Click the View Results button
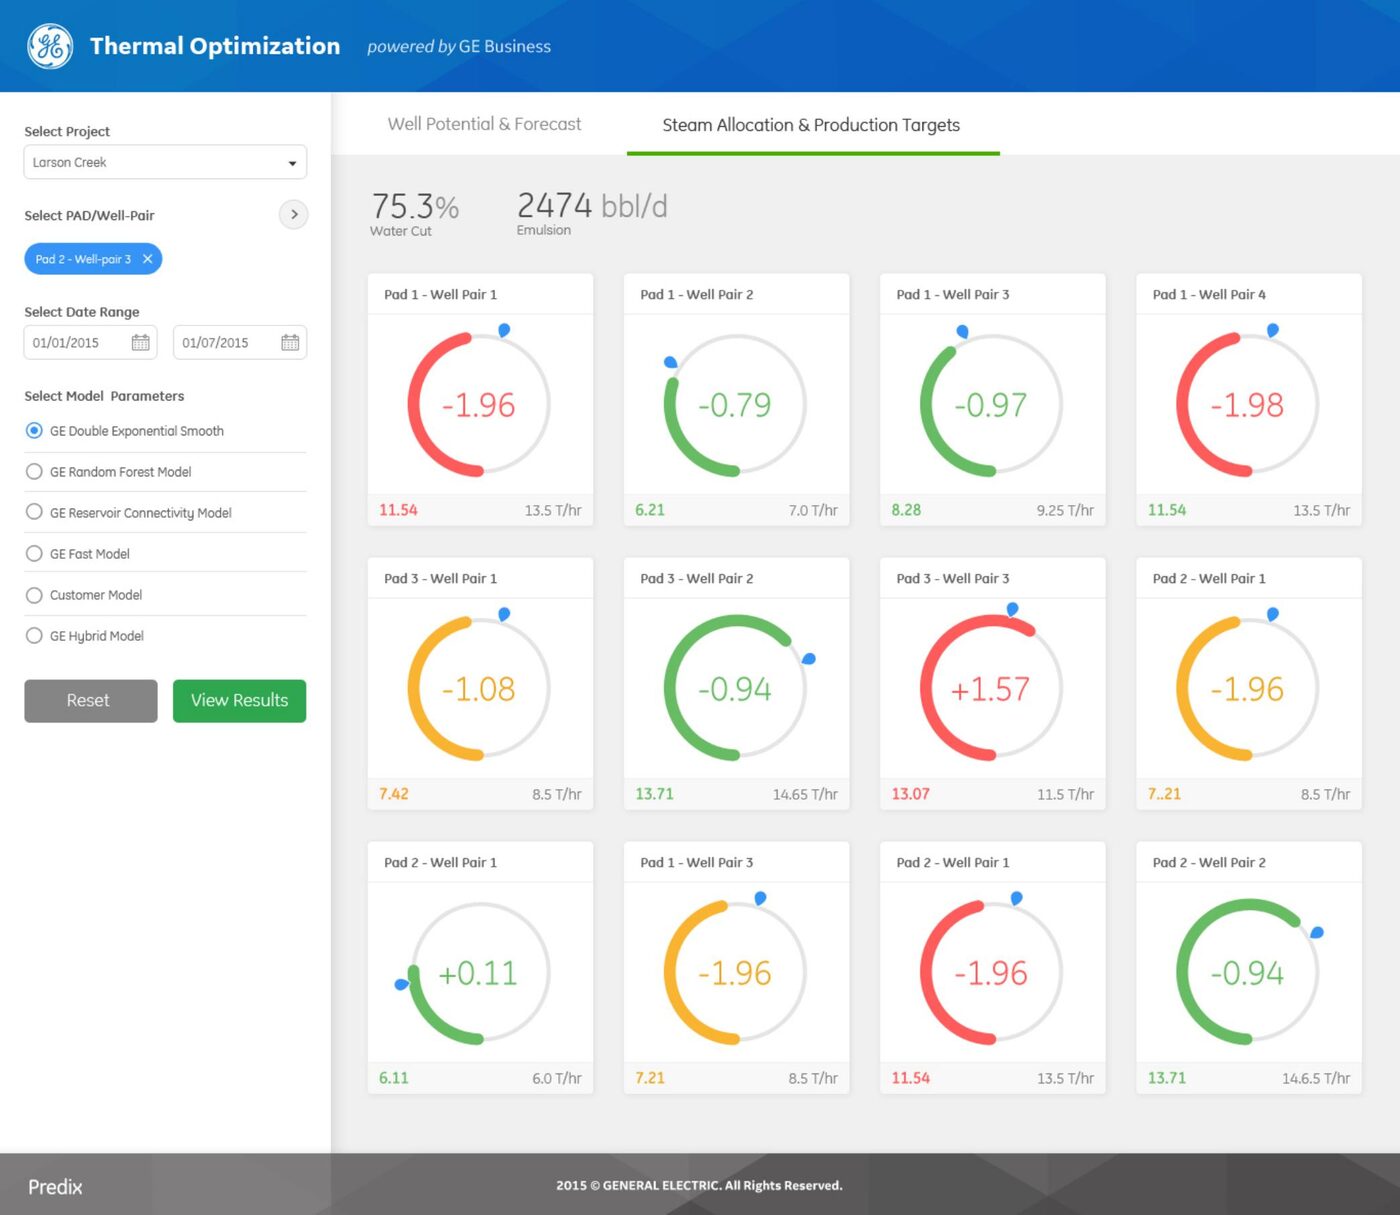 [x=240, y=701]
